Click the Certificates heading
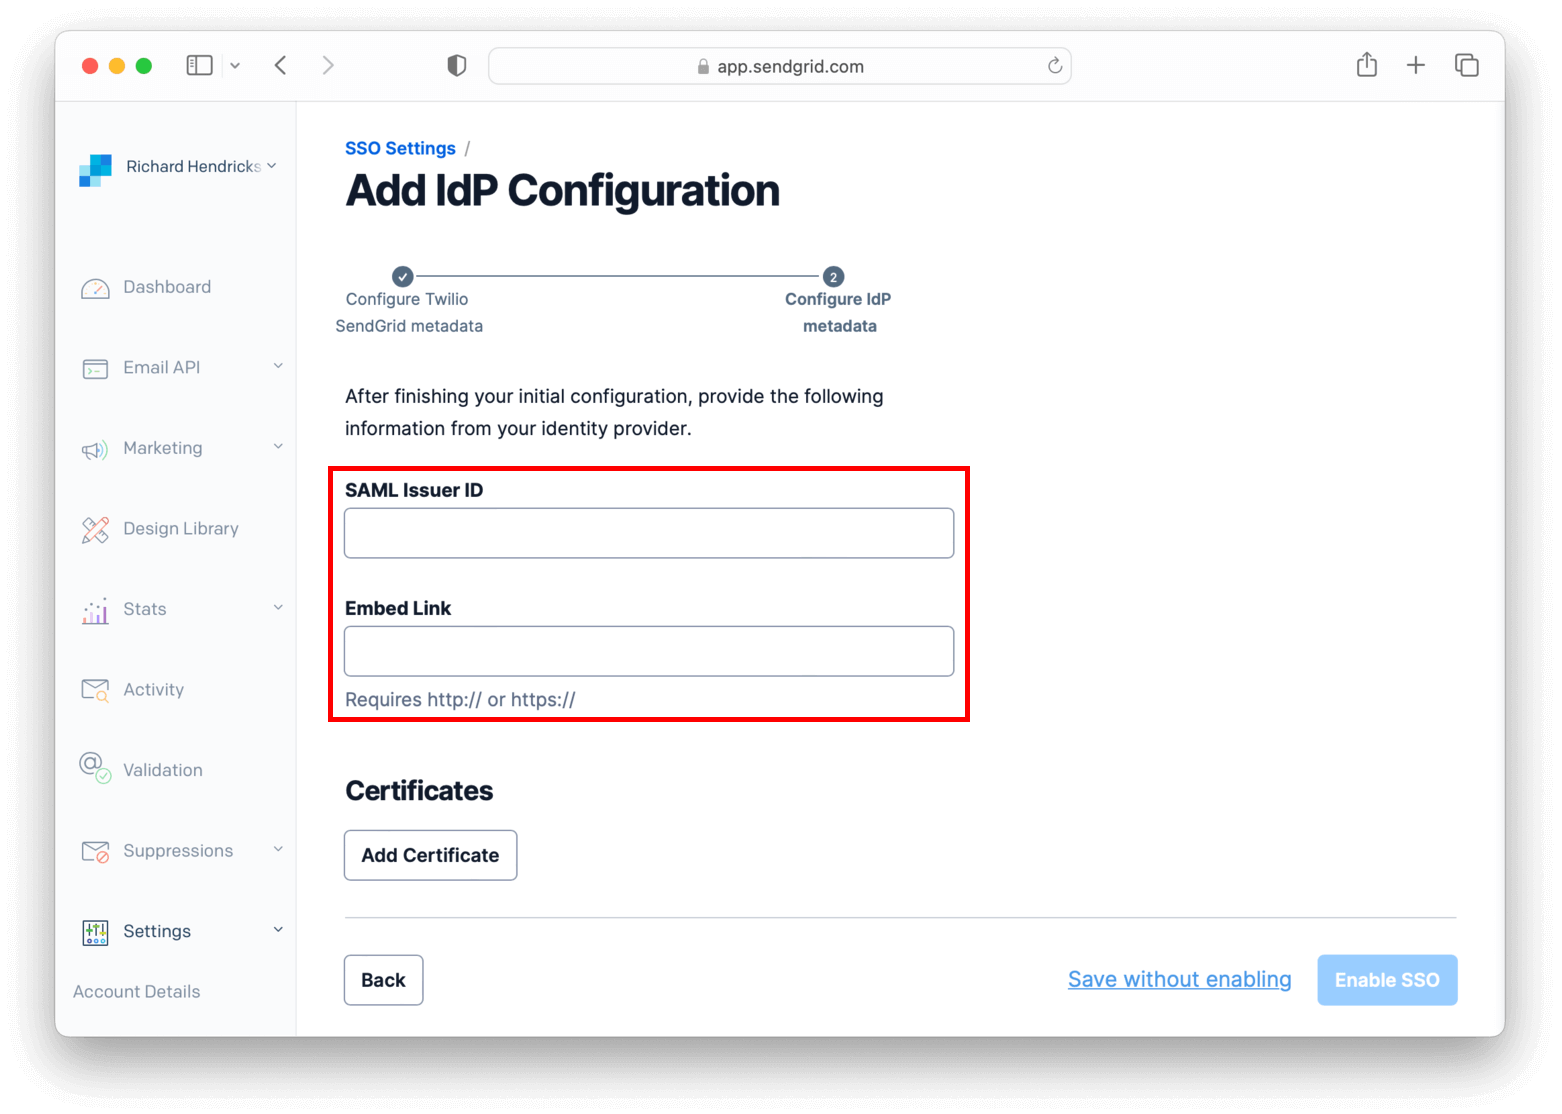The height and width of the screenshot is (1114, 1562). tap(419, 791)
